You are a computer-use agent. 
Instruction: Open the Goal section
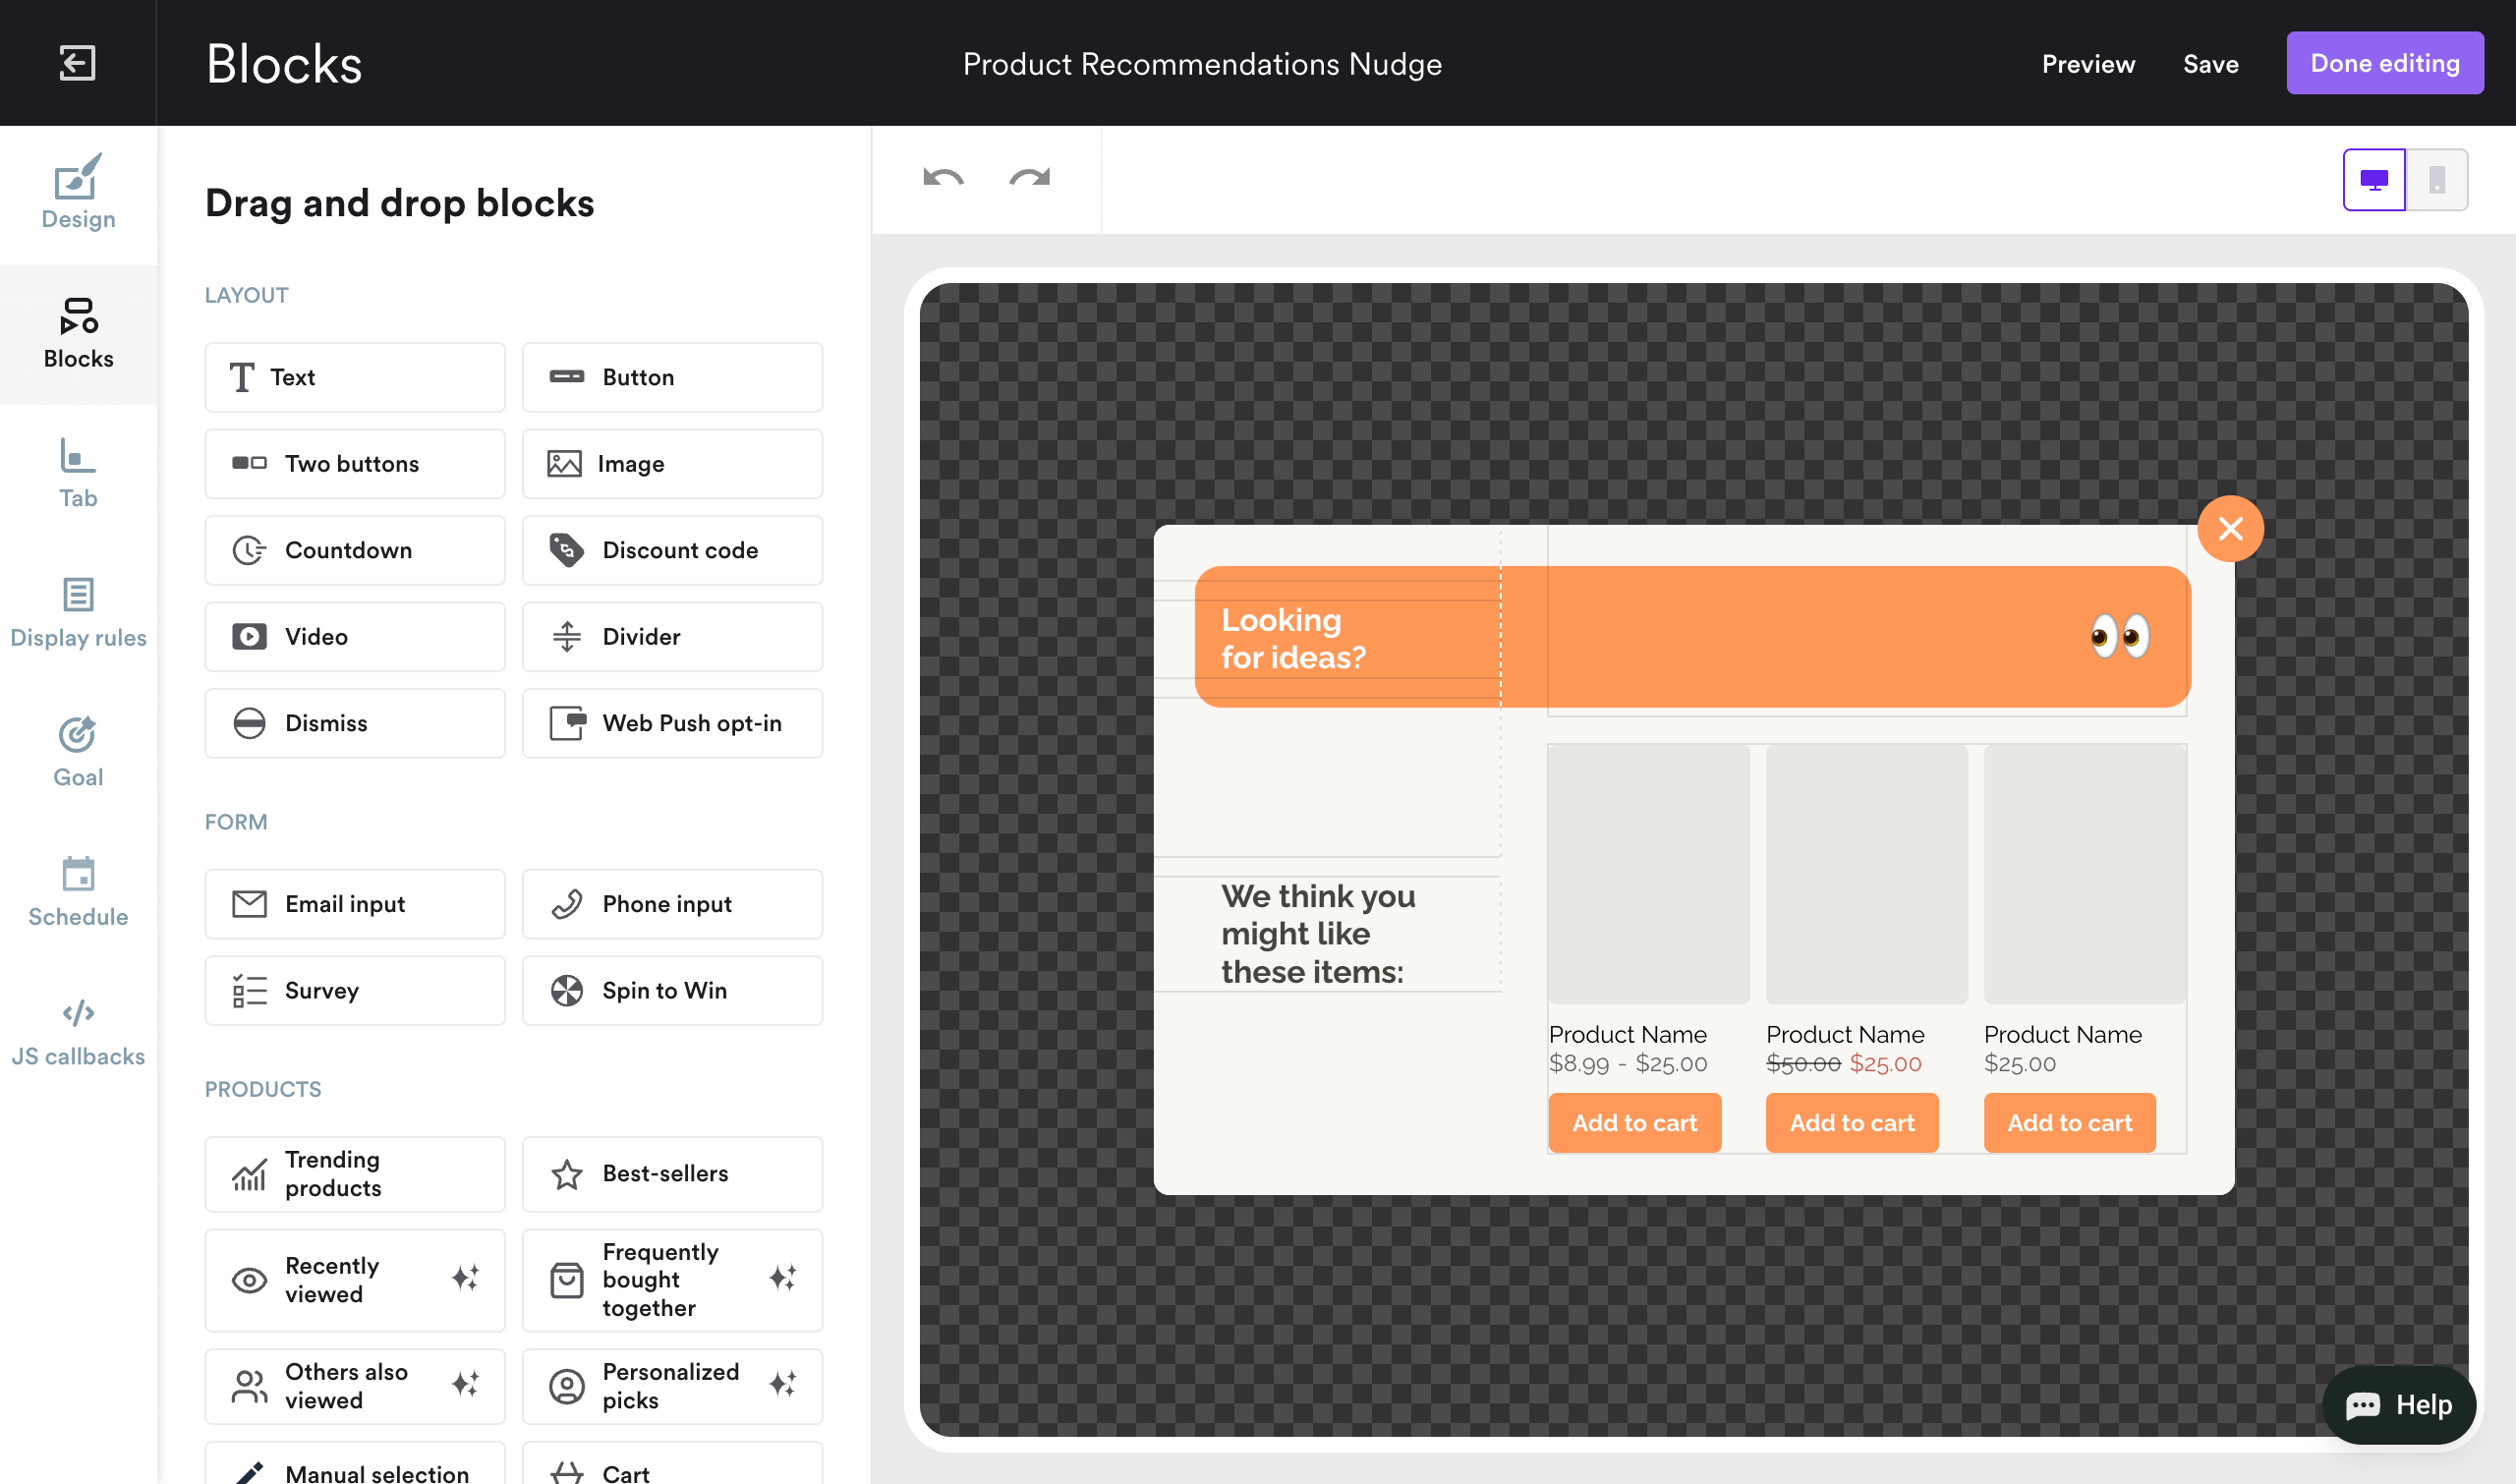(78, 752)
